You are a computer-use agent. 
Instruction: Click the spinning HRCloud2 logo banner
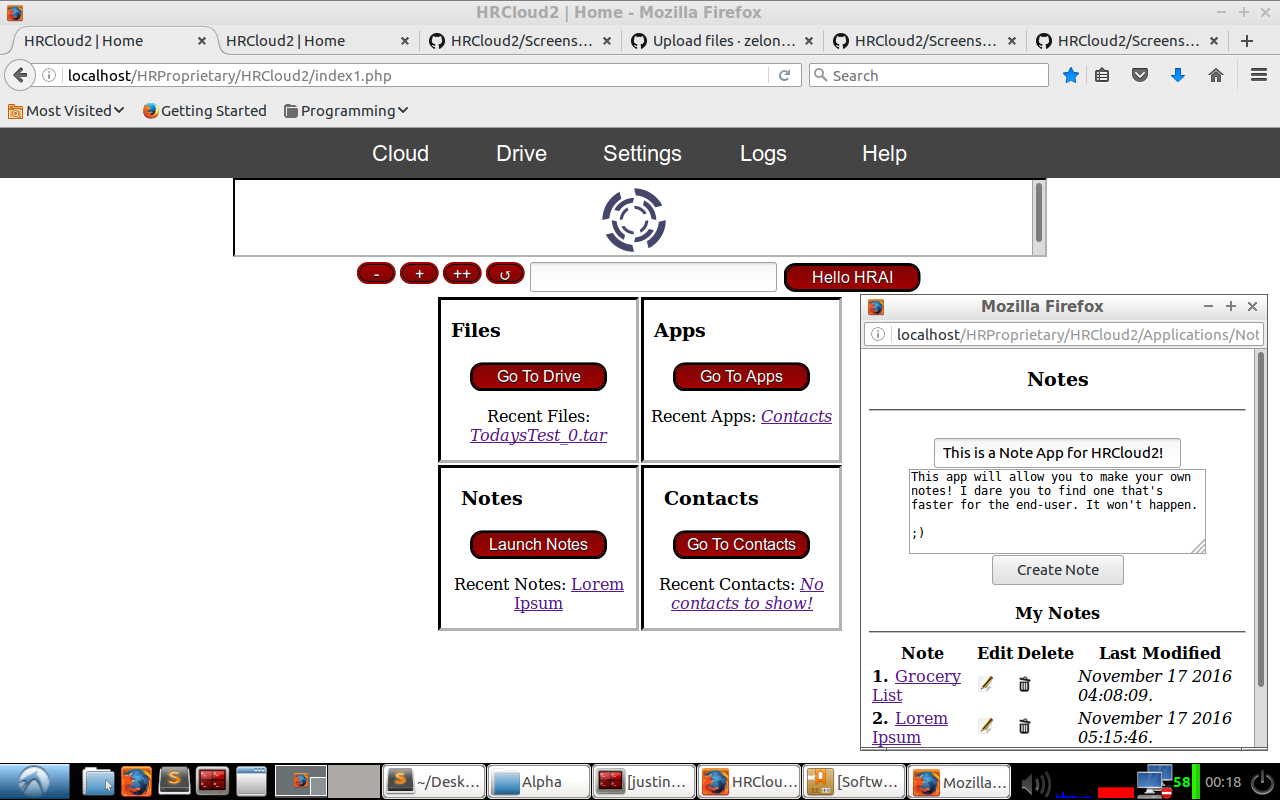coord(633,217)
